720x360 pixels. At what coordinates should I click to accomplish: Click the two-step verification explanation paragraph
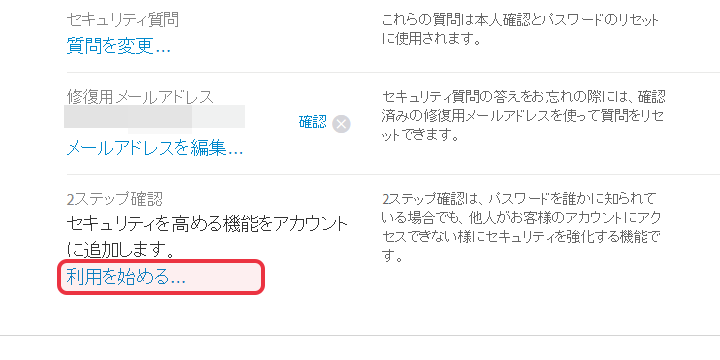point(521,227)
